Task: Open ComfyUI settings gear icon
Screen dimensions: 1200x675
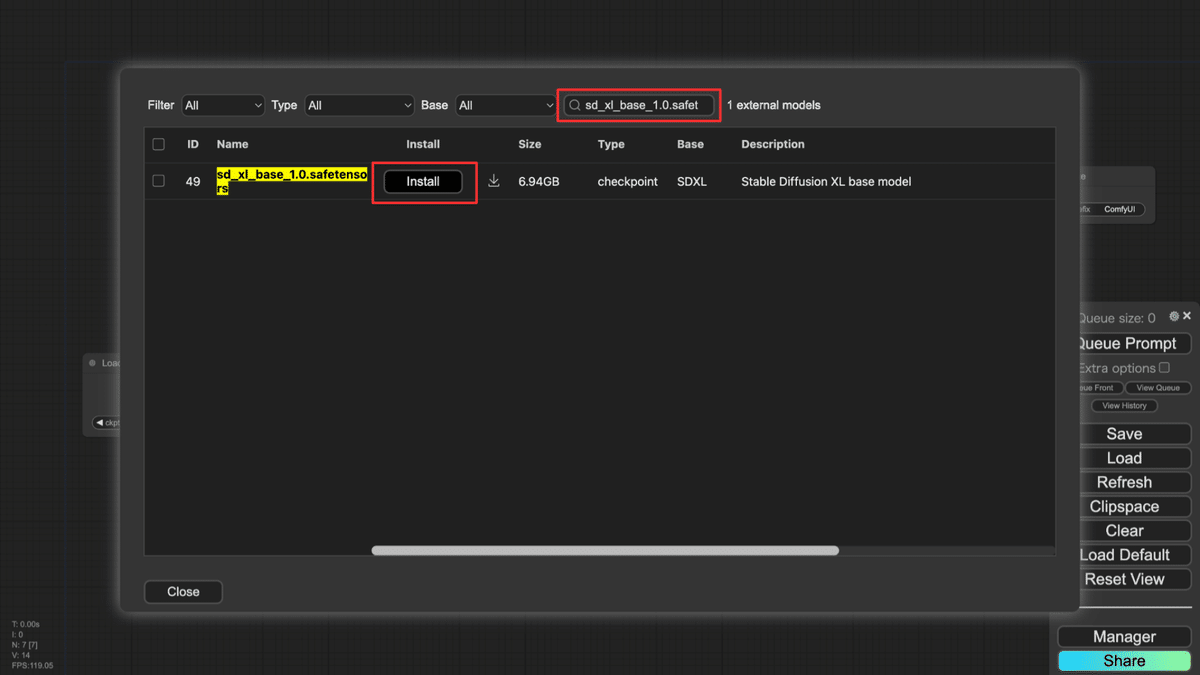Action: point(1174,316)
